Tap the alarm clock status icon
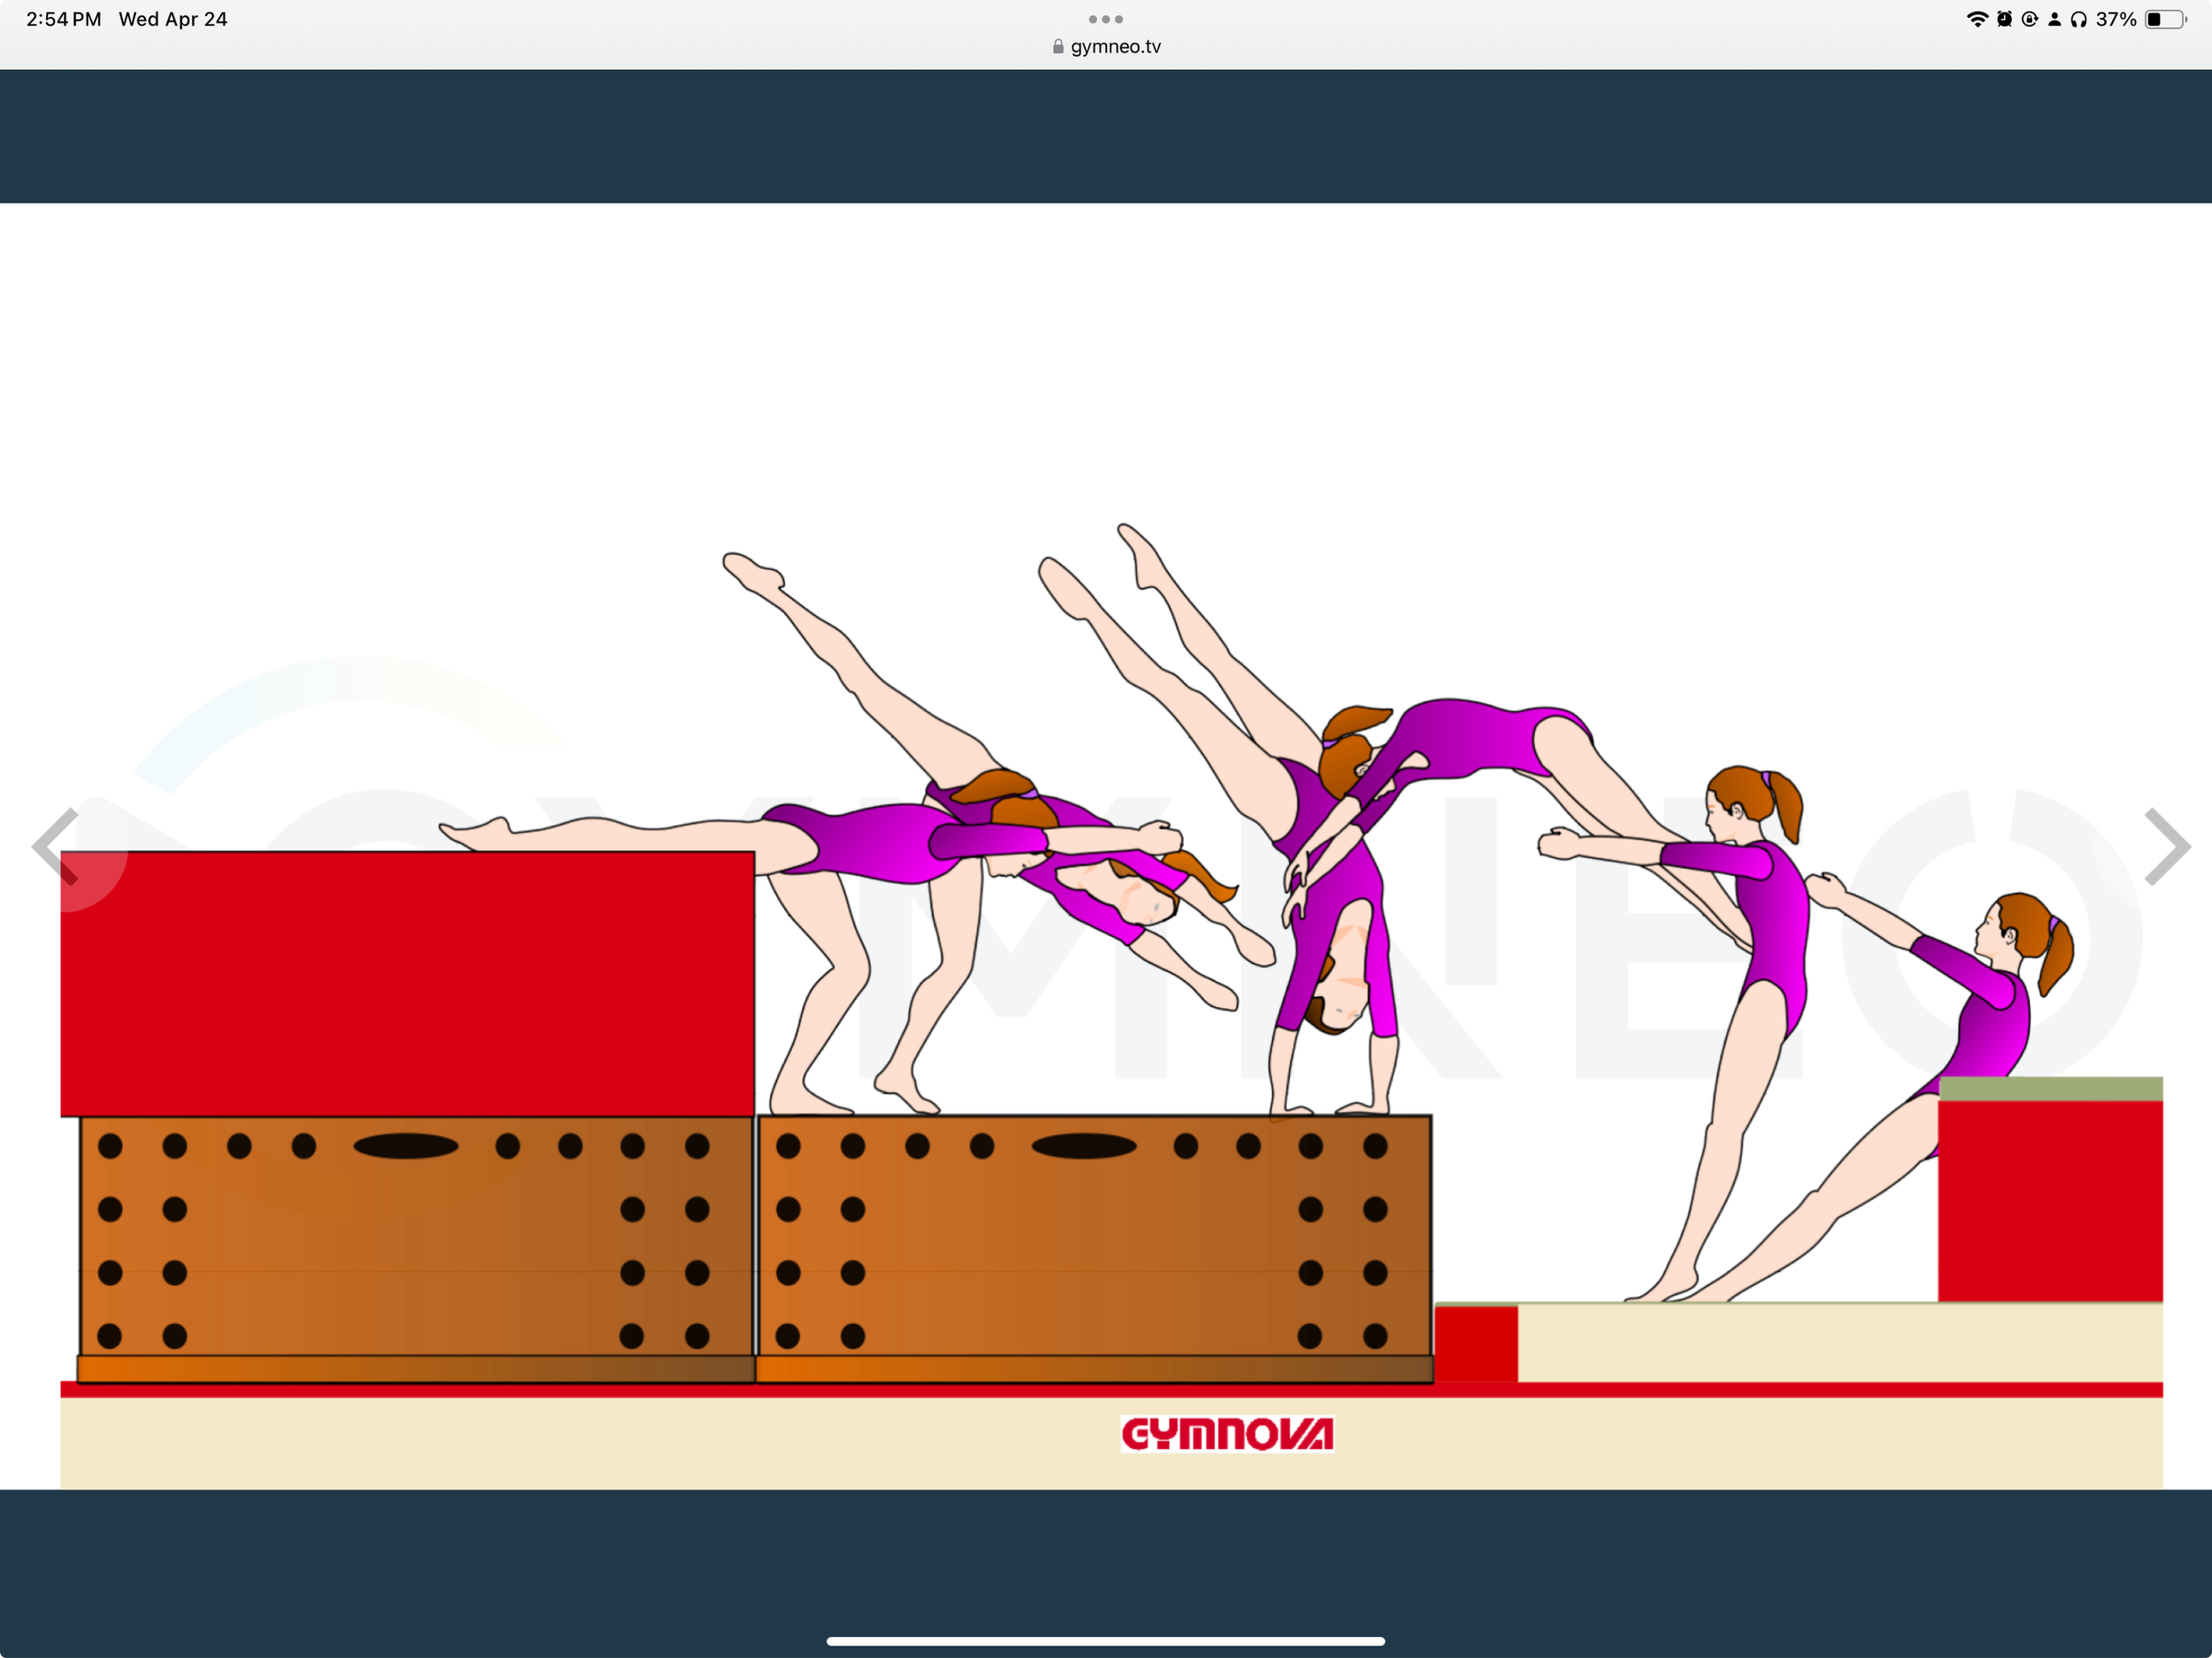Image resolution: width=2212 pixels, height=1658 pixels. click(2004, 19)
